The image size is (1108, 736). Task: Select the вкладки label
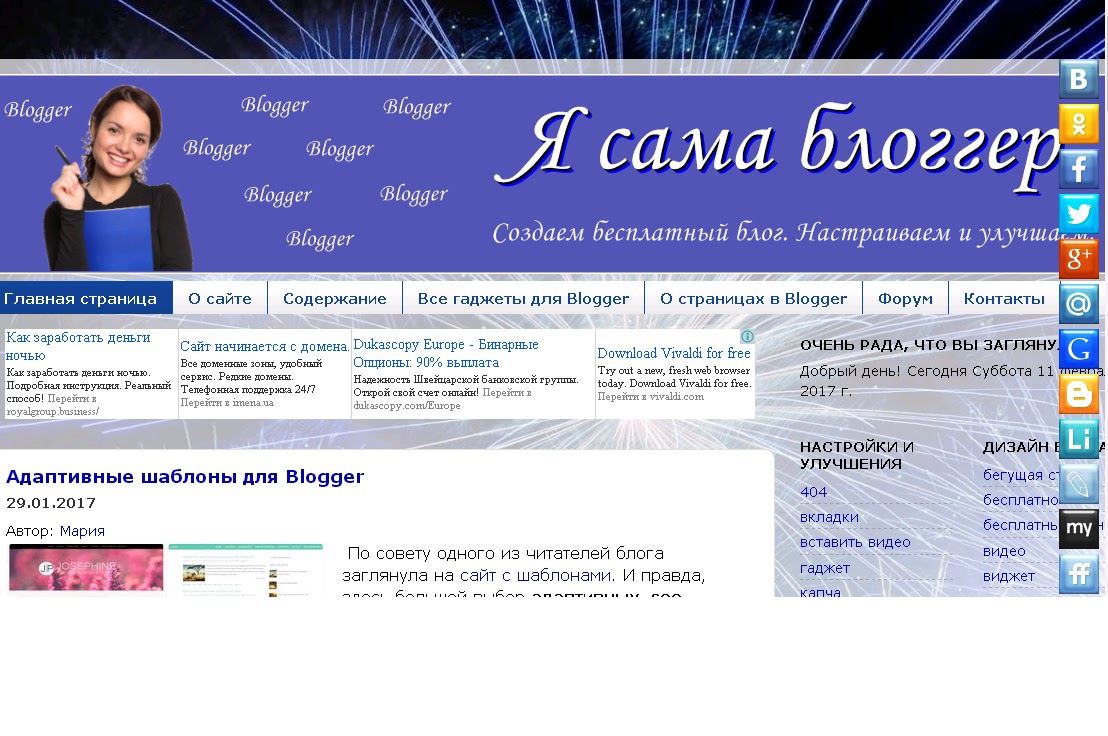click(829, 517)
